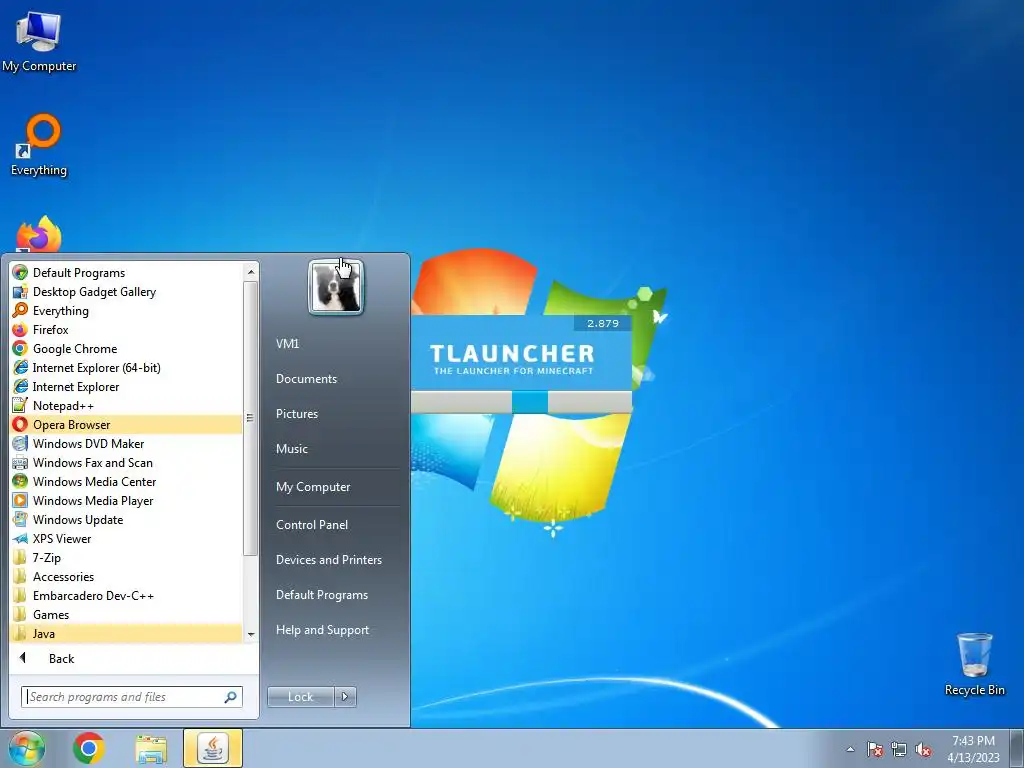
Task: Open the Music library
Action: tap(292, 449)
